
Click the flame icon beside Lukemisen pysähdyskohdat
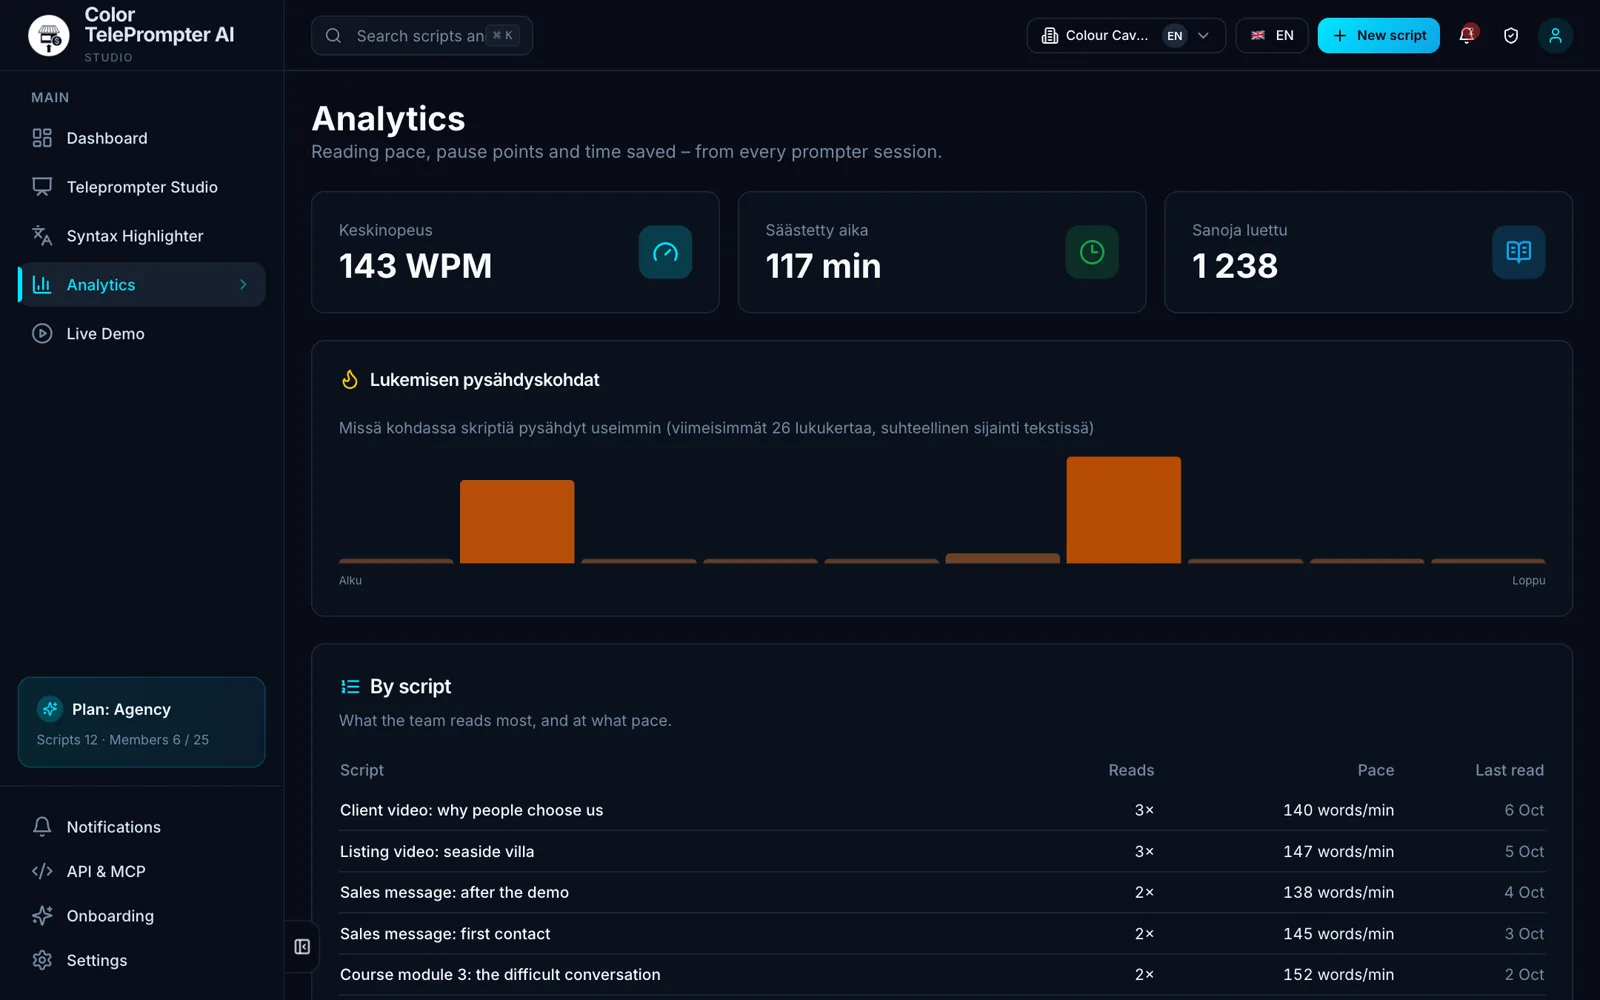[350, 380]
